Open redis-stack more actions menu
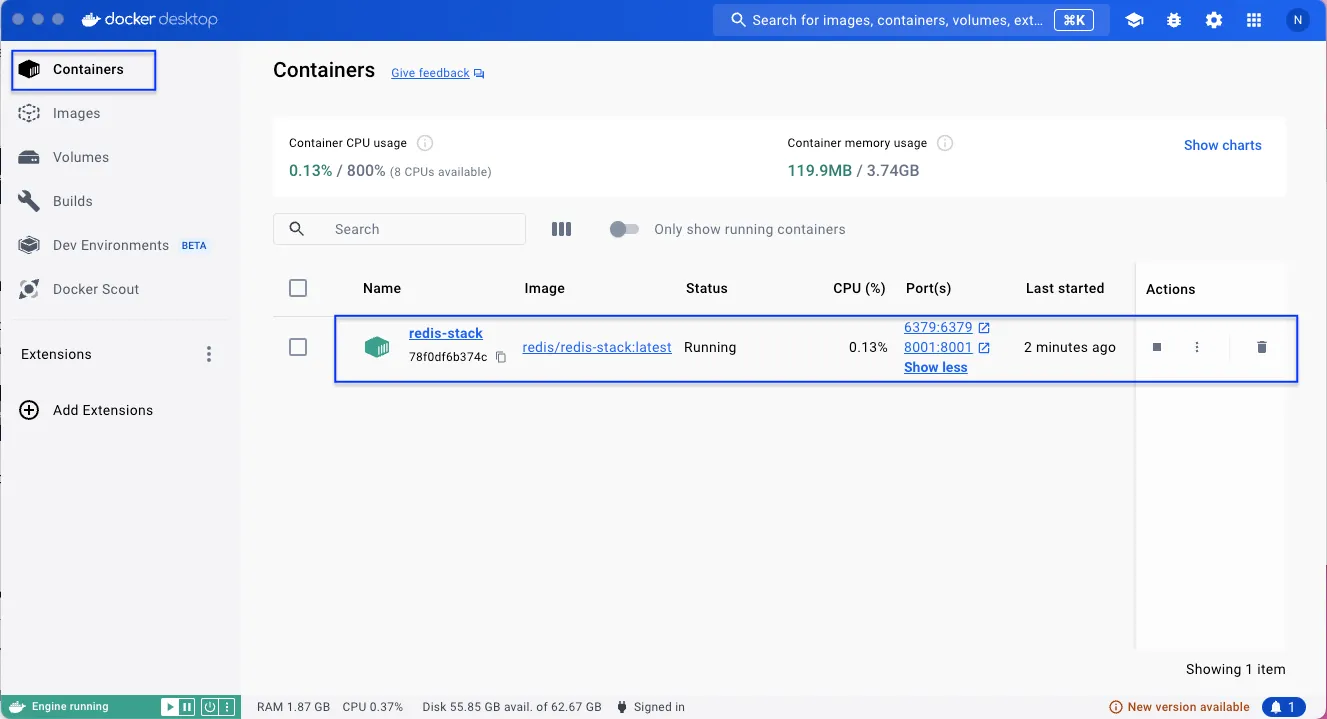1327x719 pixels. click(x=1197, y=347)
